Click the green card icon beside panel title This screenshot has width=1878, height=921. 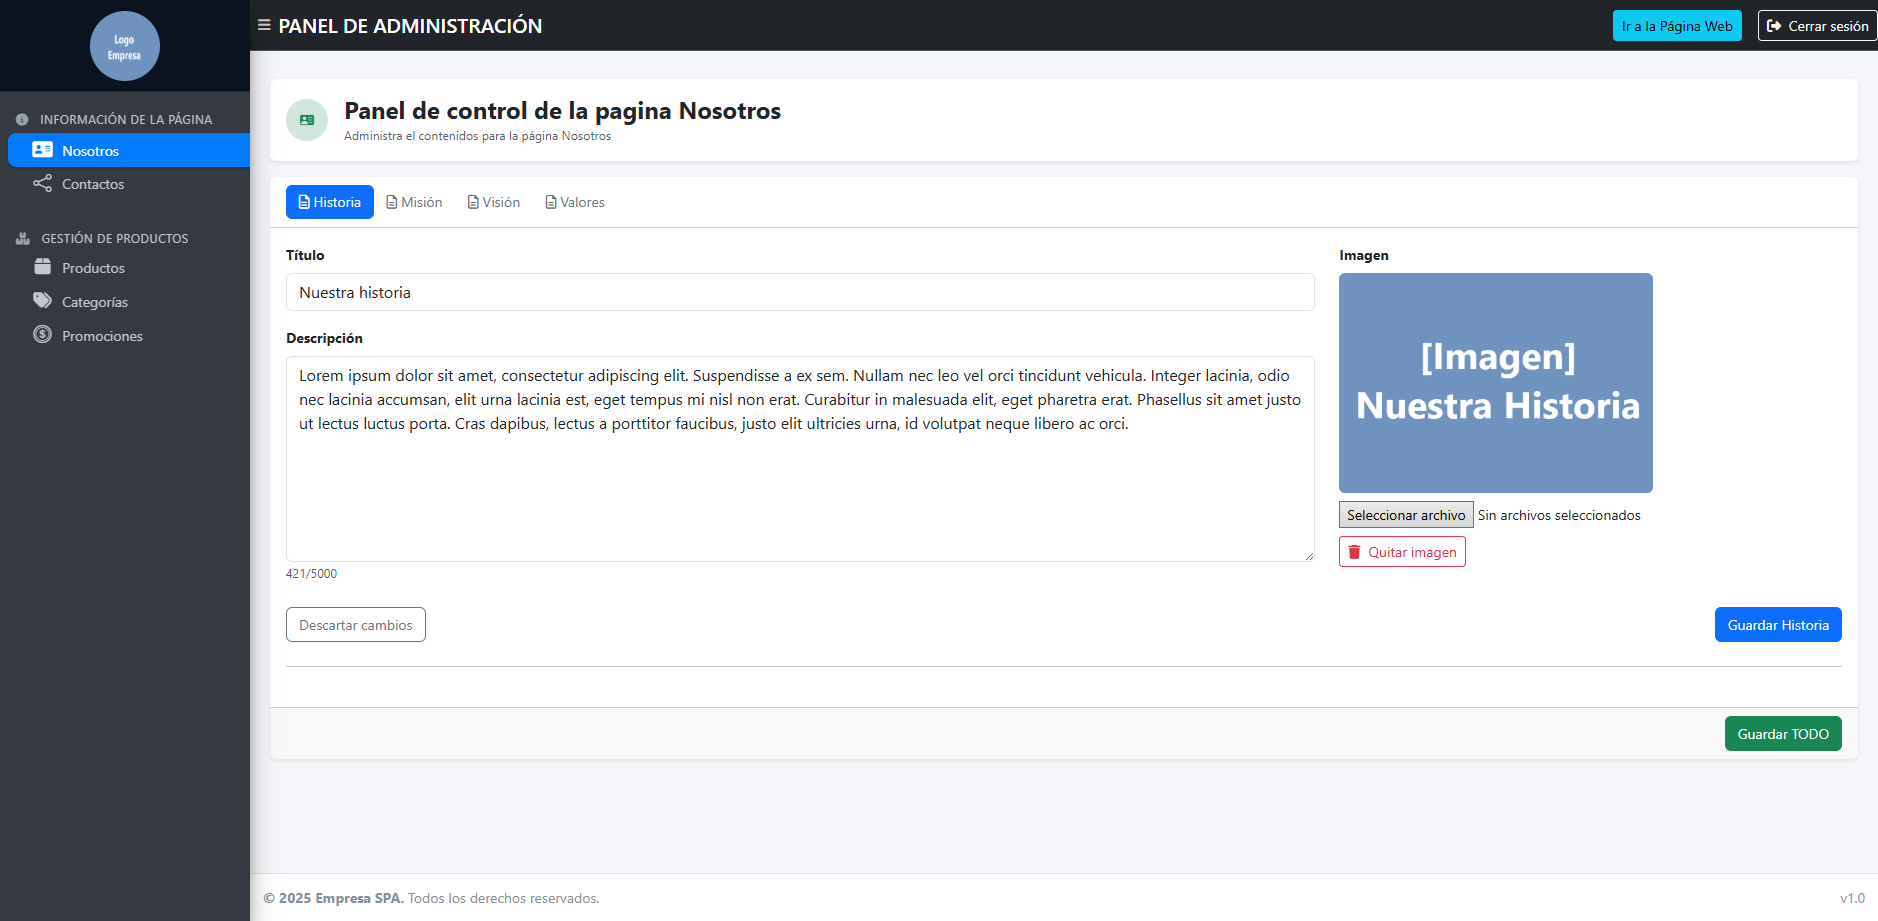click(307, 120)
